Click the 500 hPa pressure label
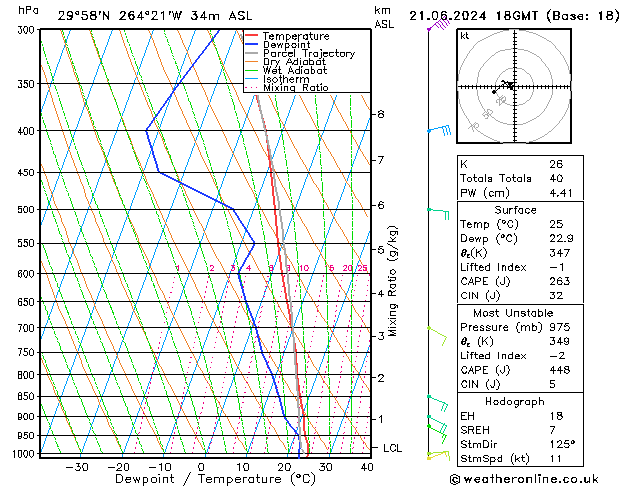 [x=28, y=209]
